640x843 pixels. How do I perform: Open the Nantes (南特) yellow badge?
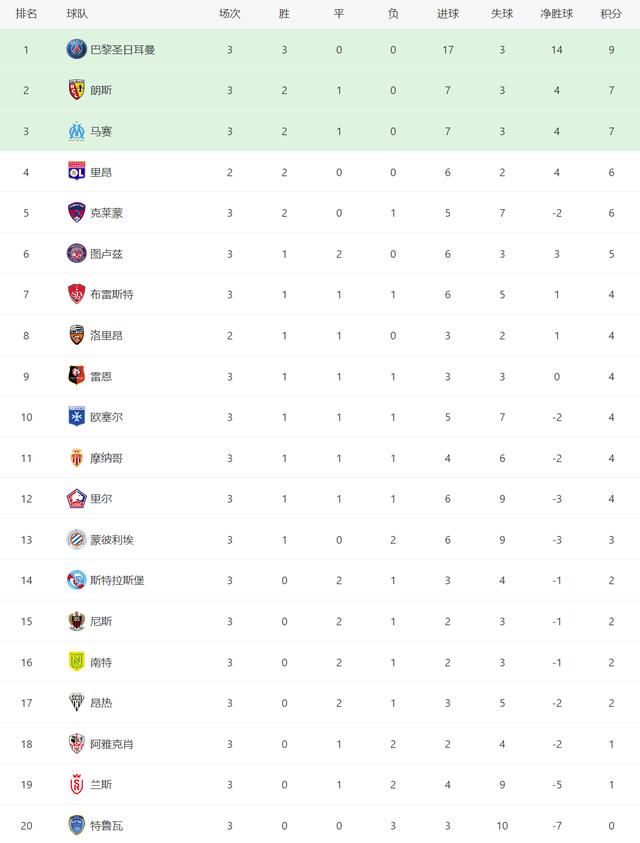tap(76, 662)
